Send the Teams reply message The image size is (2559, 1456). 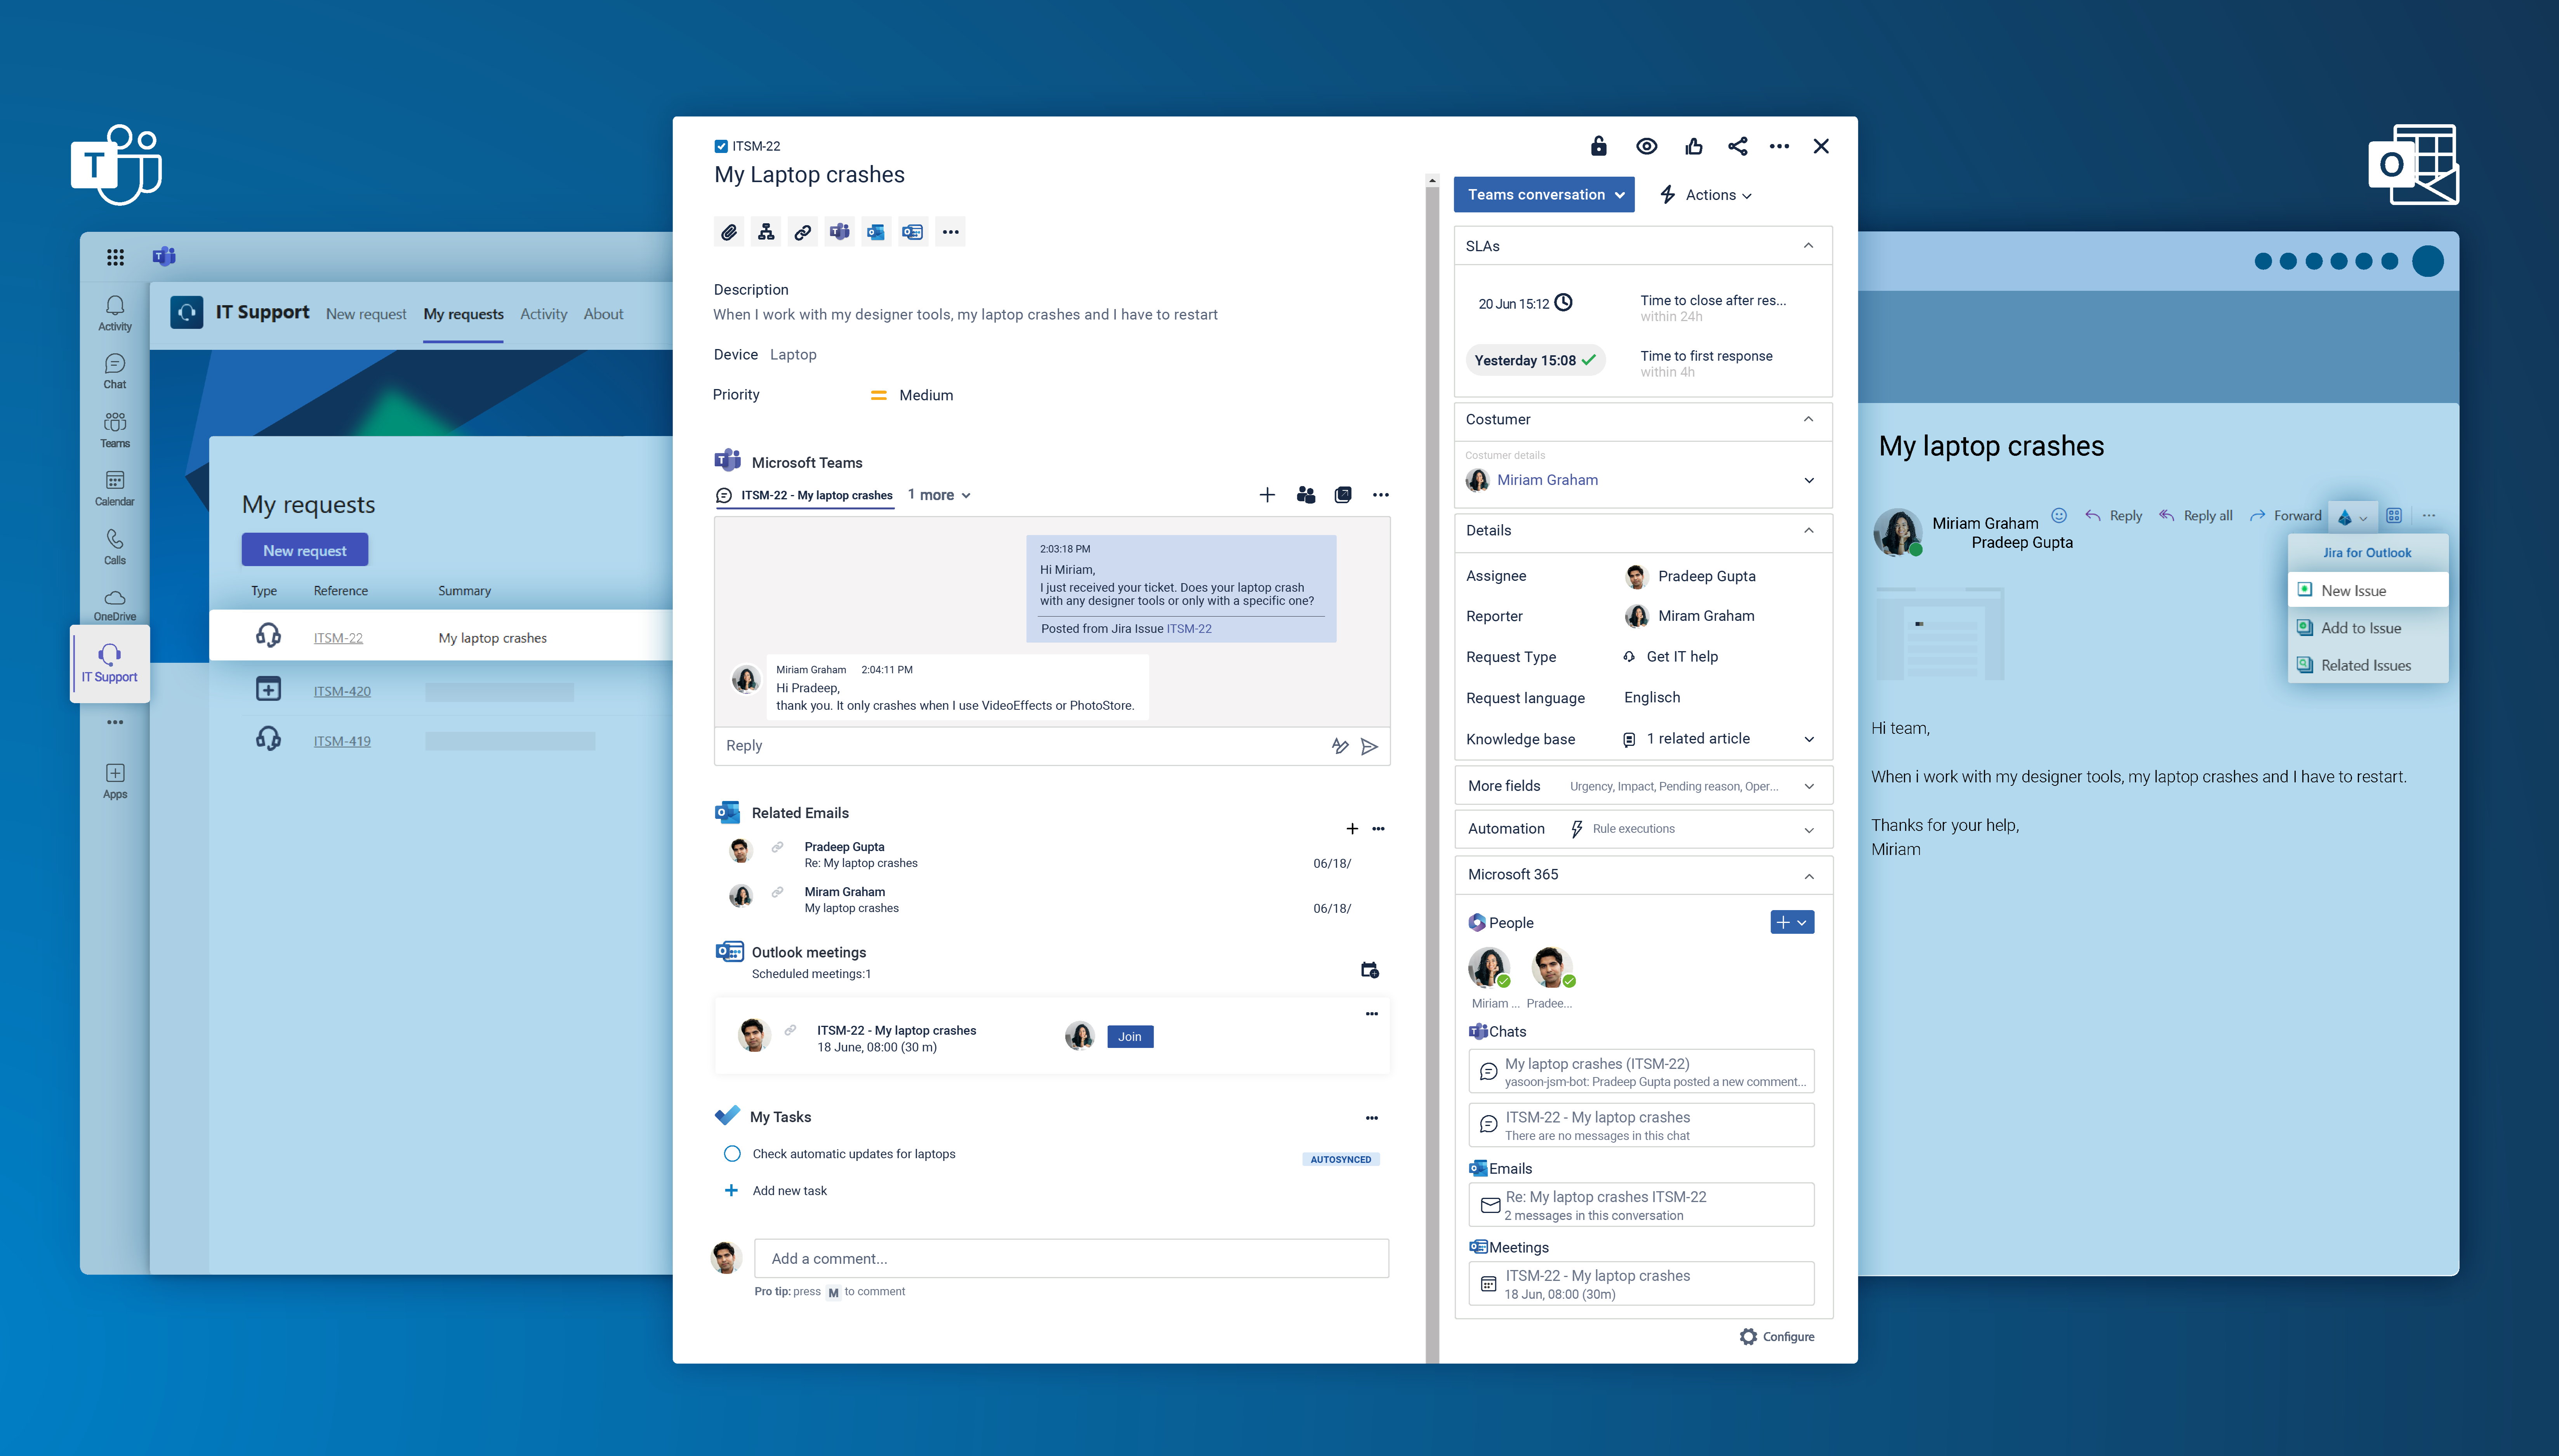[x=1369, y=746]
